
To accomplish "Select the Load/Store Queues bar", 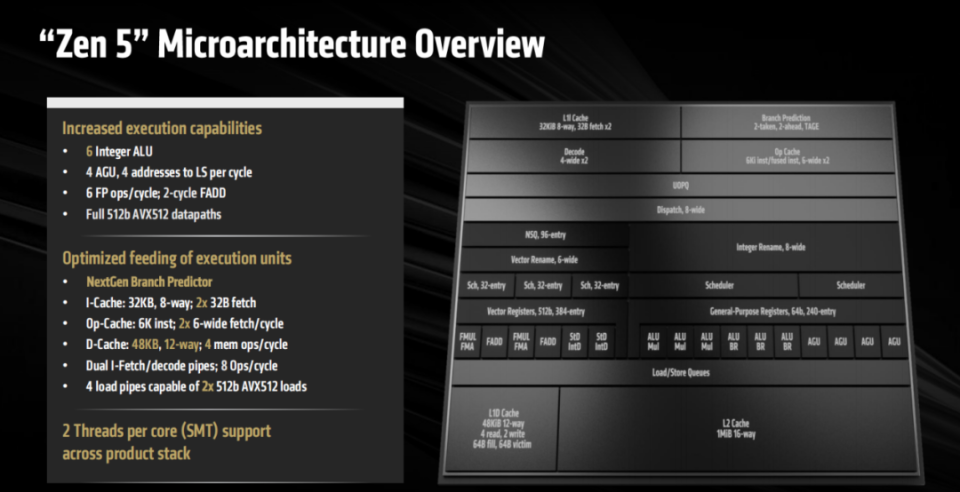I will click(x=680, y=372).
